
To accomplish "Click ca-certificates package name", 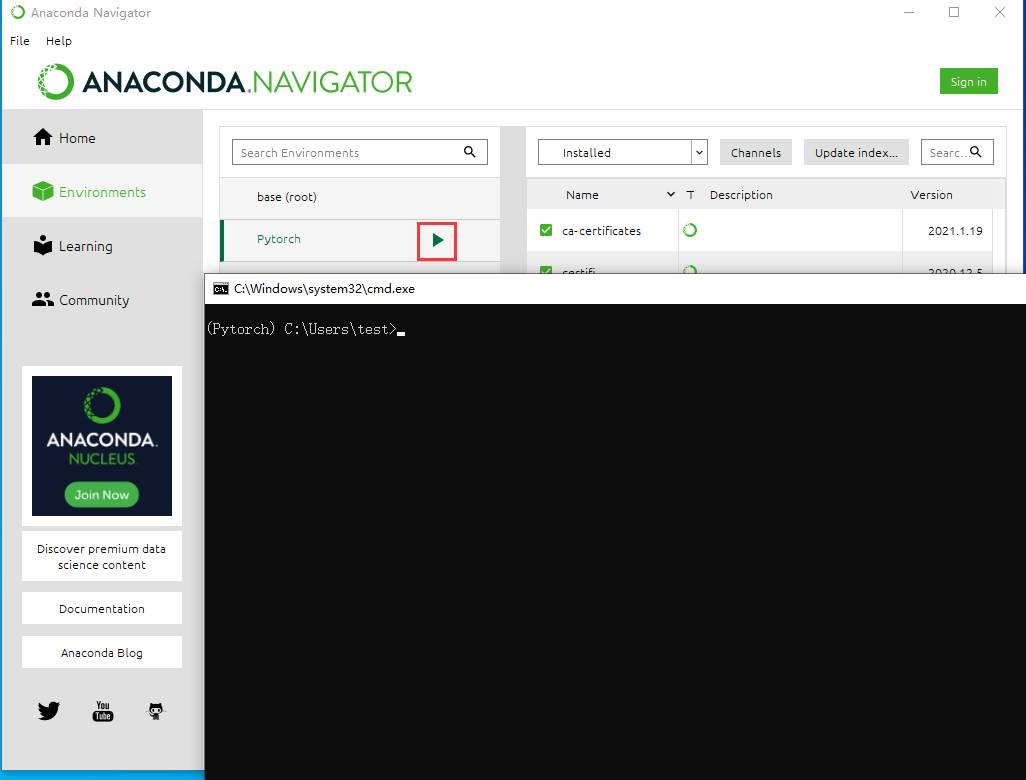I will click(x=601, y=231).
